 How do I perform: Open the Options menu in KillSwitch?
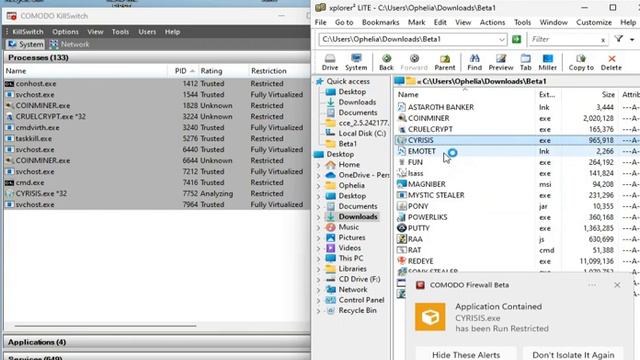click(65, 32)
